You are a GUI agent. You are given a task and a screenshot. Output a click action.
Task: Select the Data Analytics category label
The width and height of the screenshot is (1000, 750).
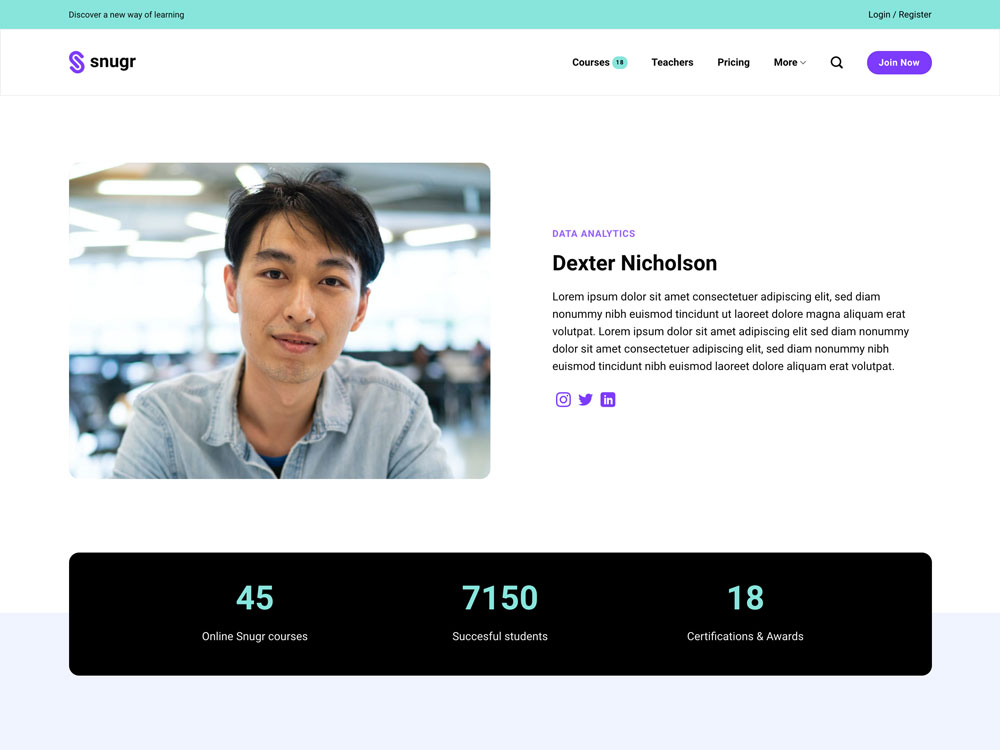594,234
